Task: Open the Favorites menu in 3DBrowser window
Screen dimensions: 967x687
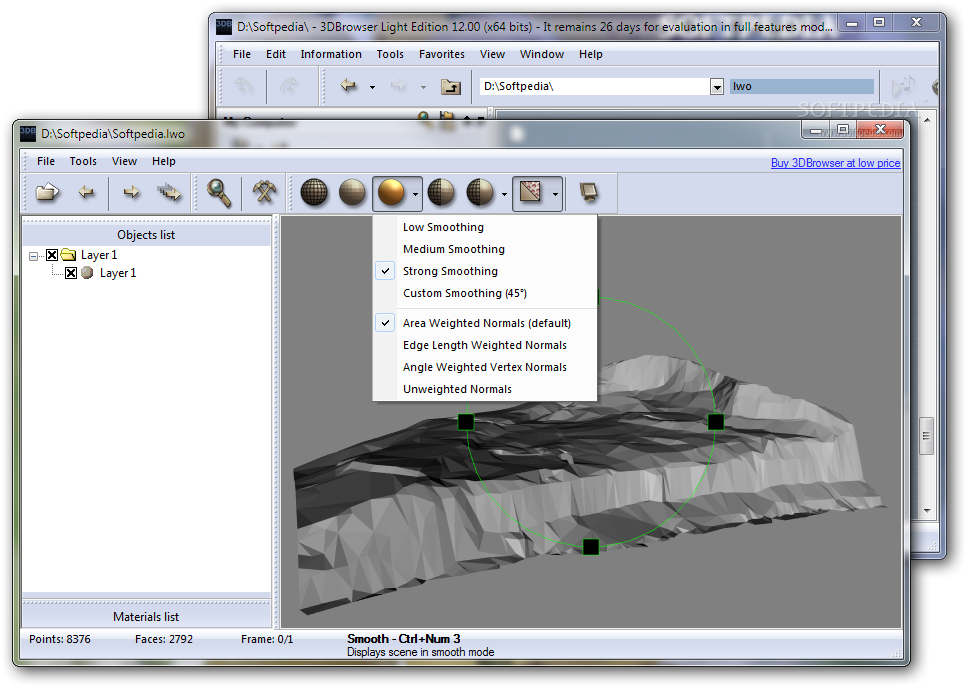Action: point(442,54)
